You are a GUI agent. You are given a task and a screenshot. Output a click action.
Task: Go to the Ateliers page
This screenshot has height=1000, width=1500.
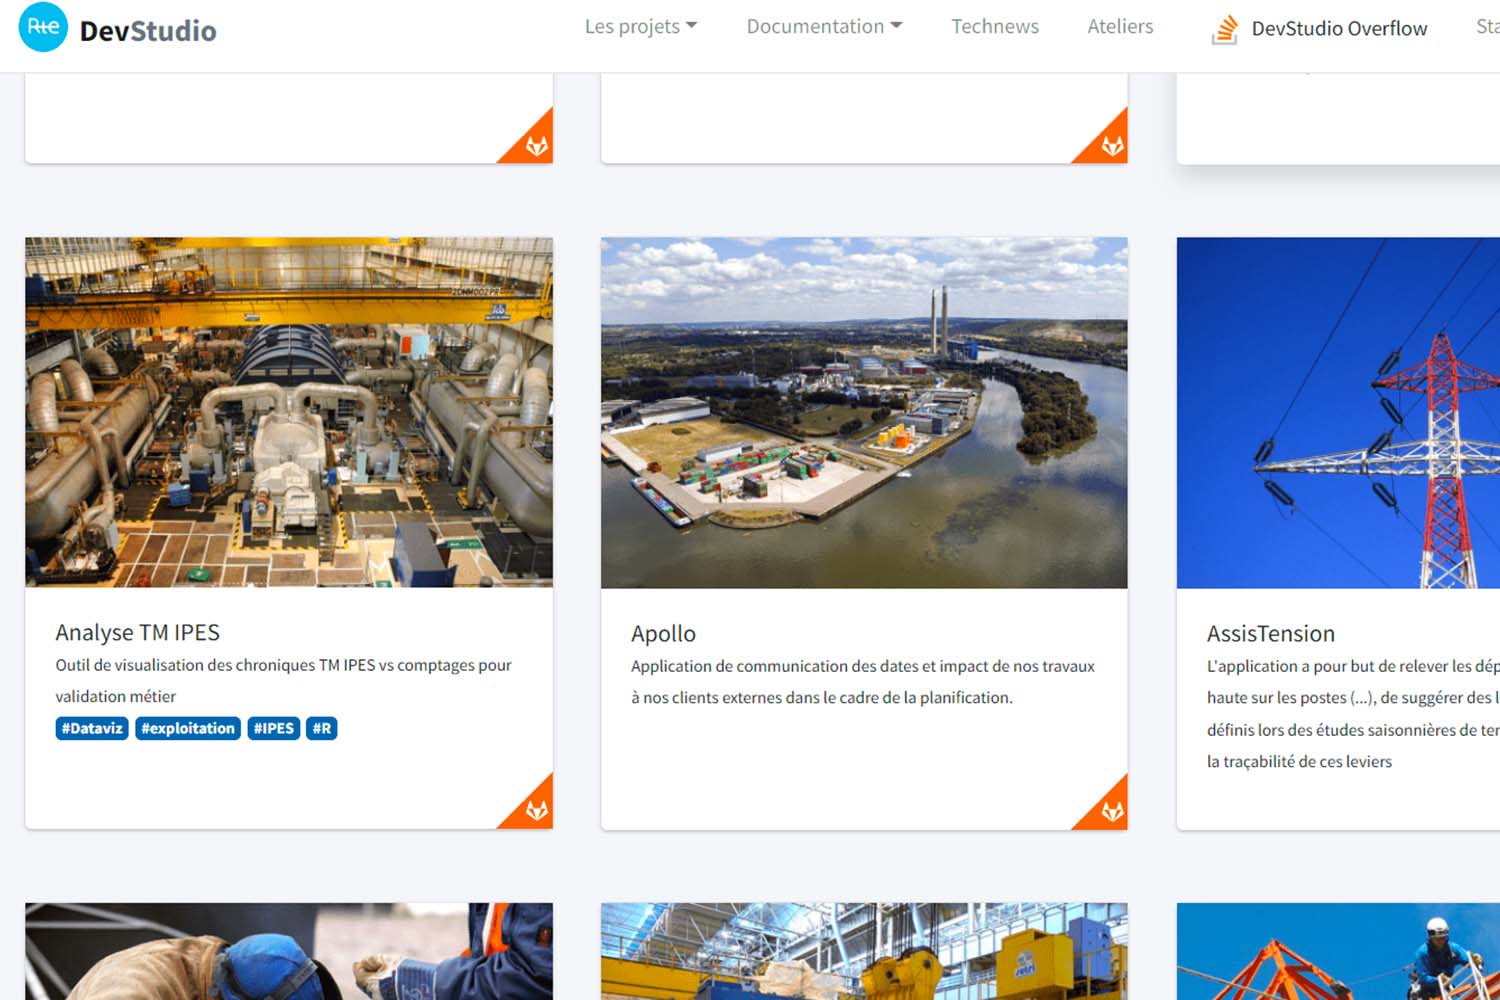[1120, 27]
